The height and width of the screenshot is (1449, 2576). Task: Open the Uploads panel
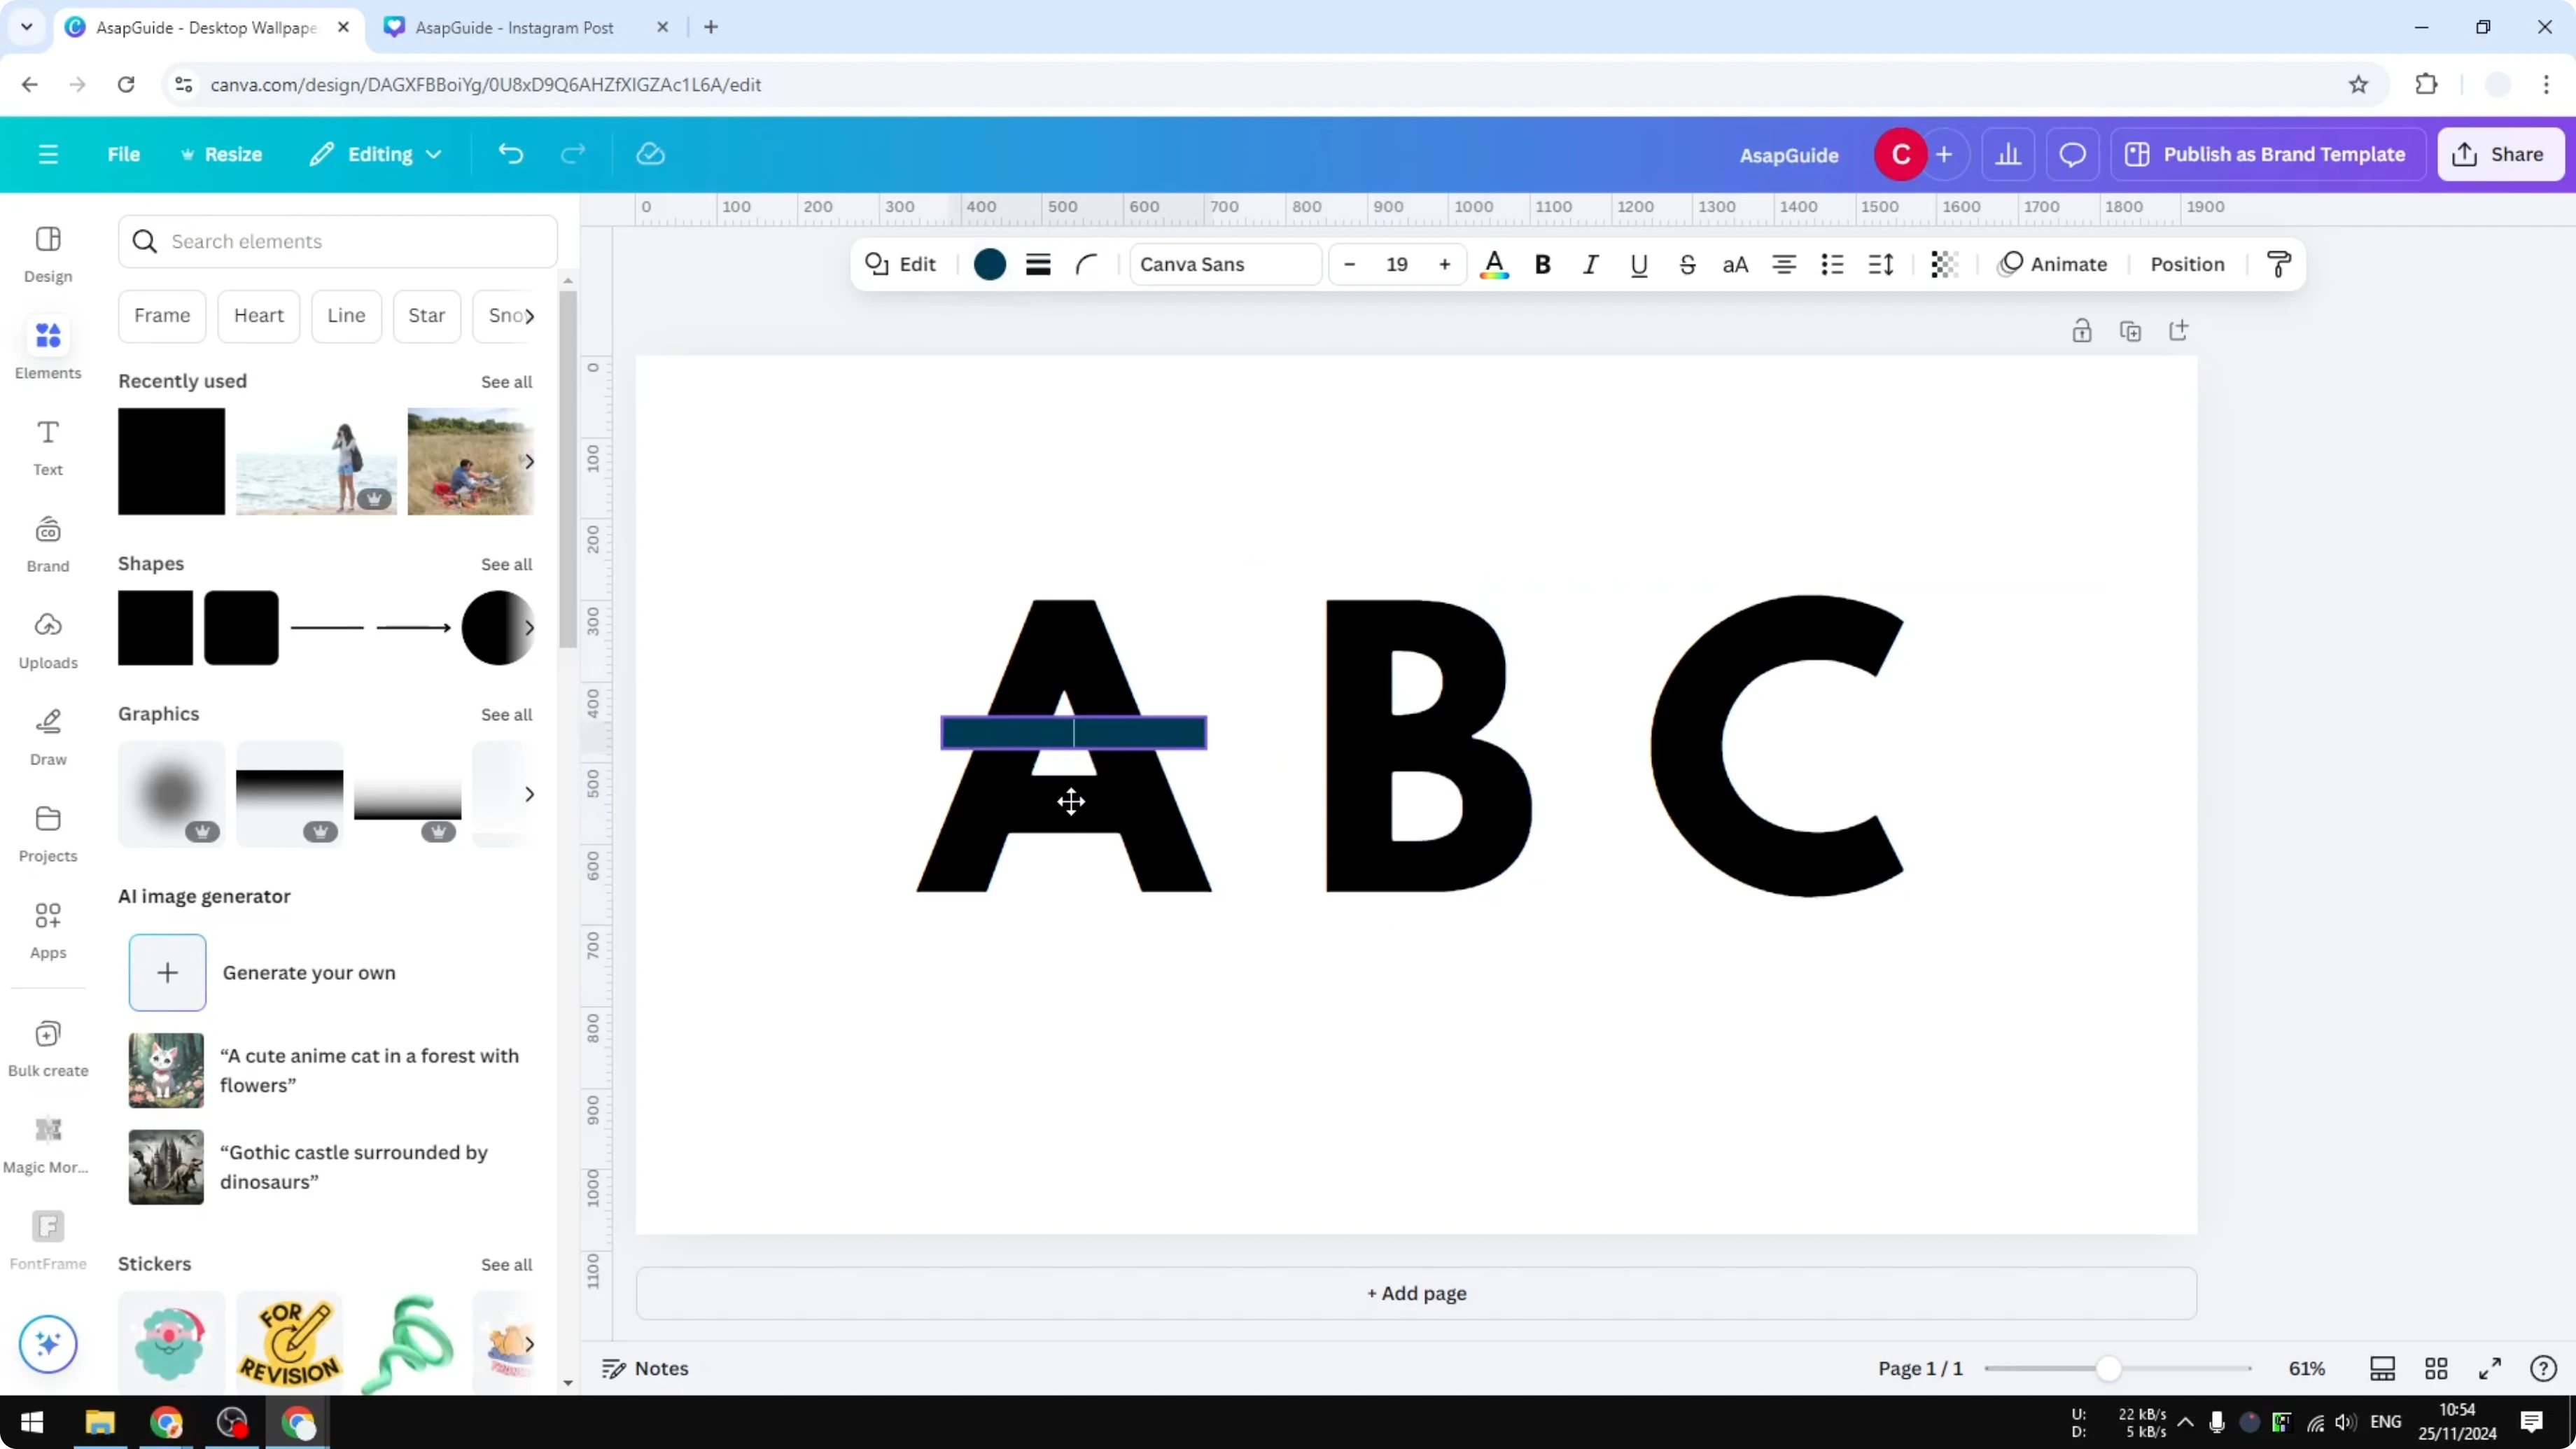47,641
